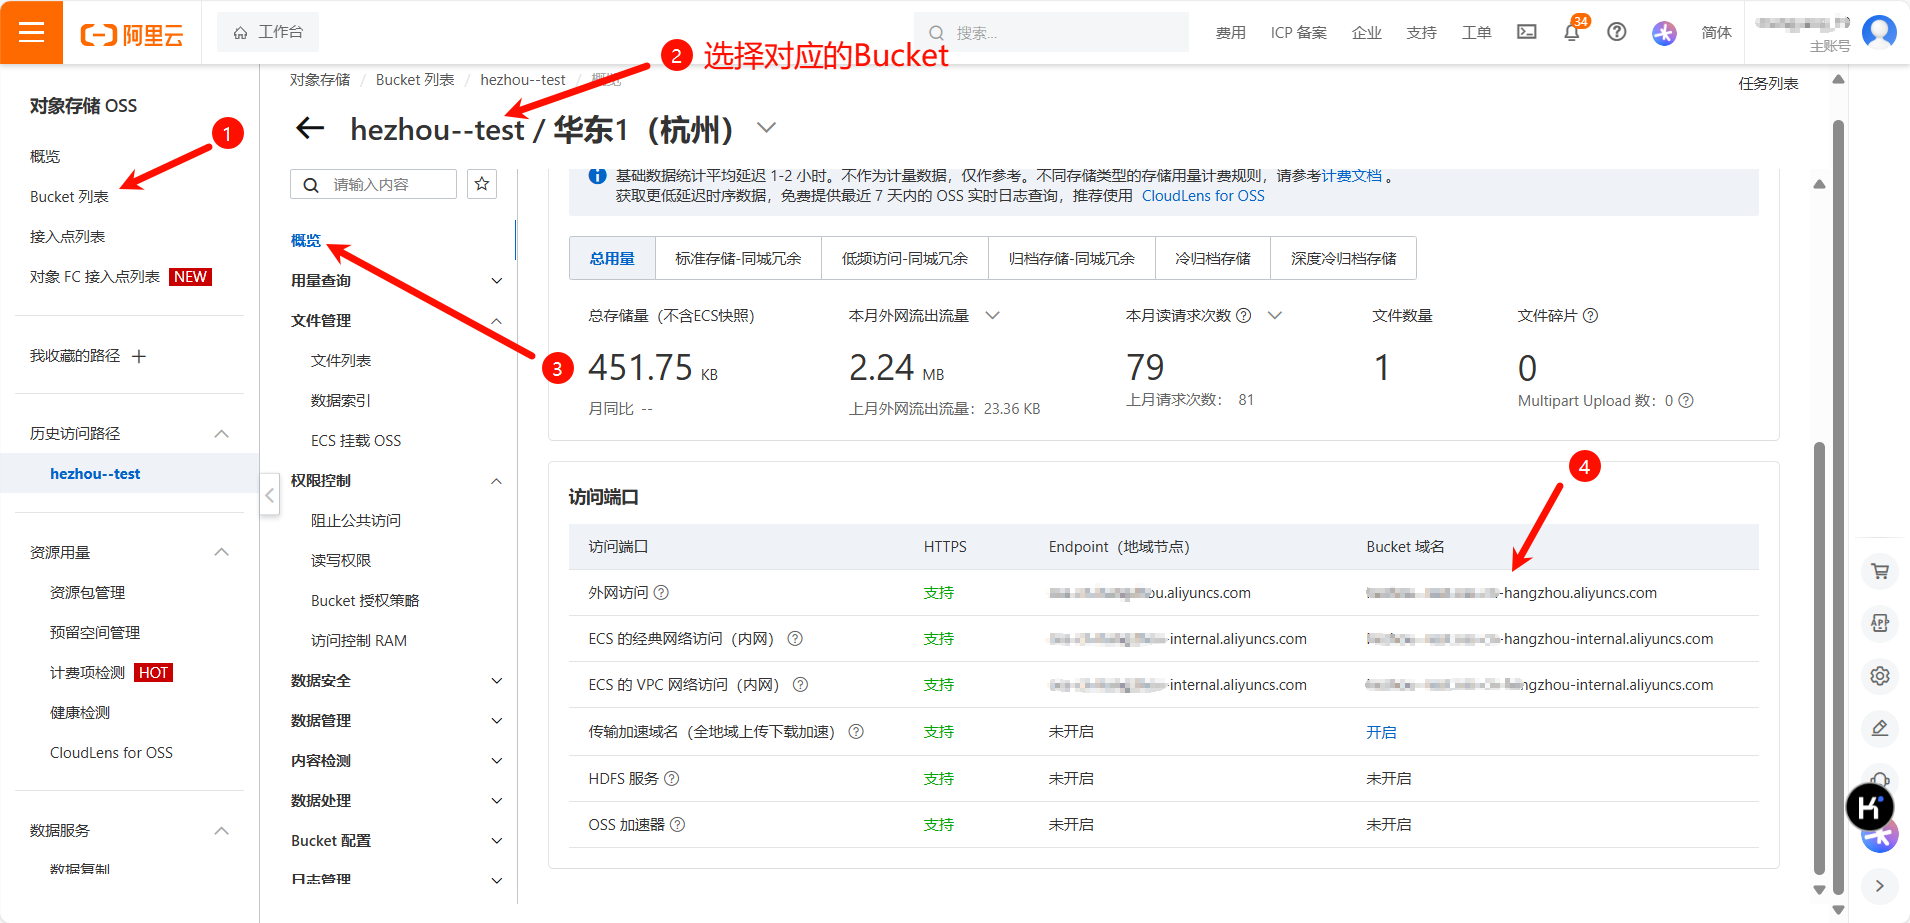Click the notification bell icon
This screenshot has width=1910, height=923.
coord(1572,32)
